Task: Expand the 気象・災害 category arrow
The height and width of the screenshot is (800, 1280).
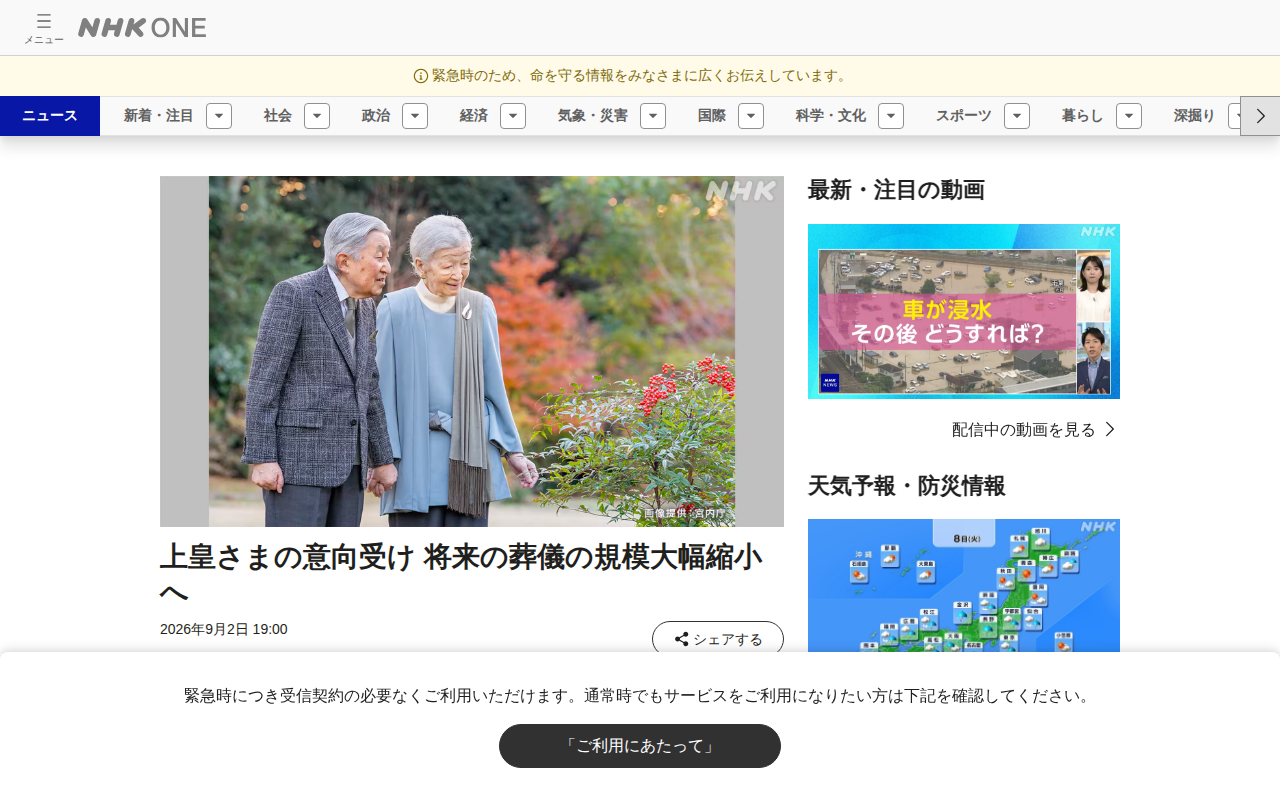Action: point(653,116)
